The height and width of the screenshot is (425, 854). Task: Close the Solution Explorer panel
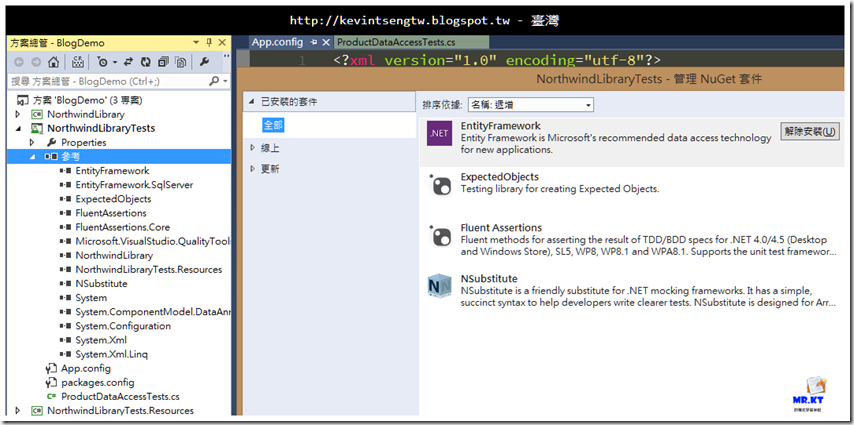pyautogui.click(x=222, y=42)
